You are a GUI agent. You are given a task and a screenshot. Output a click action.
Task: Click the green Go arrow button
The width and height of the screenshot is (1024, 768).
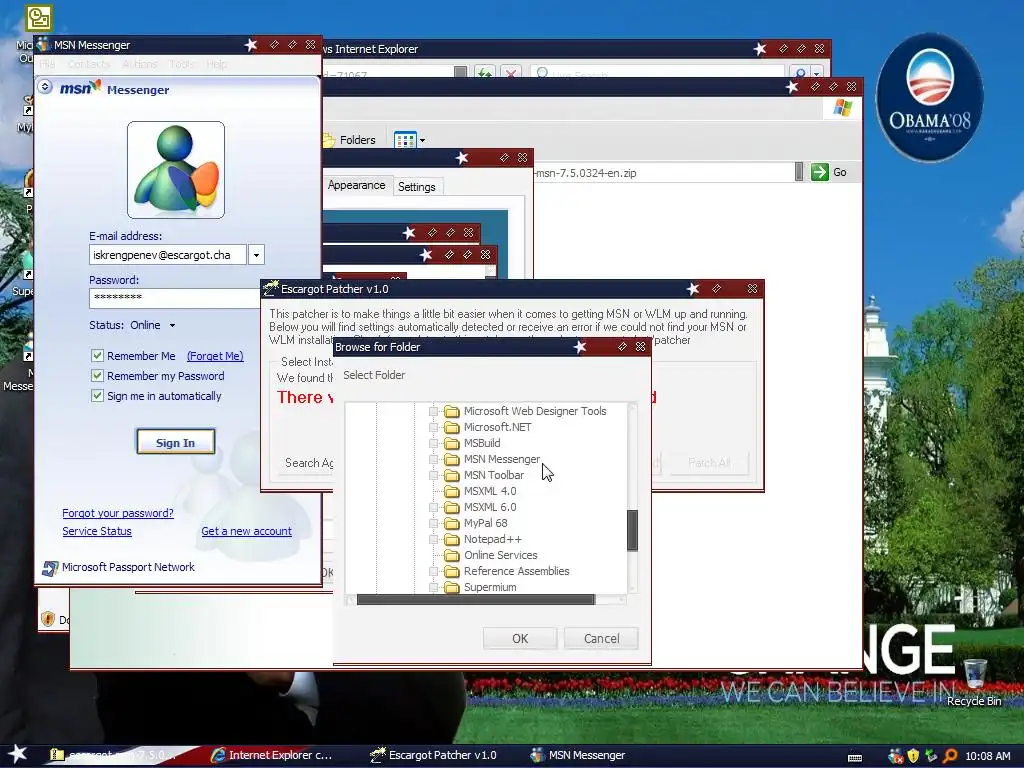[819, 172]
